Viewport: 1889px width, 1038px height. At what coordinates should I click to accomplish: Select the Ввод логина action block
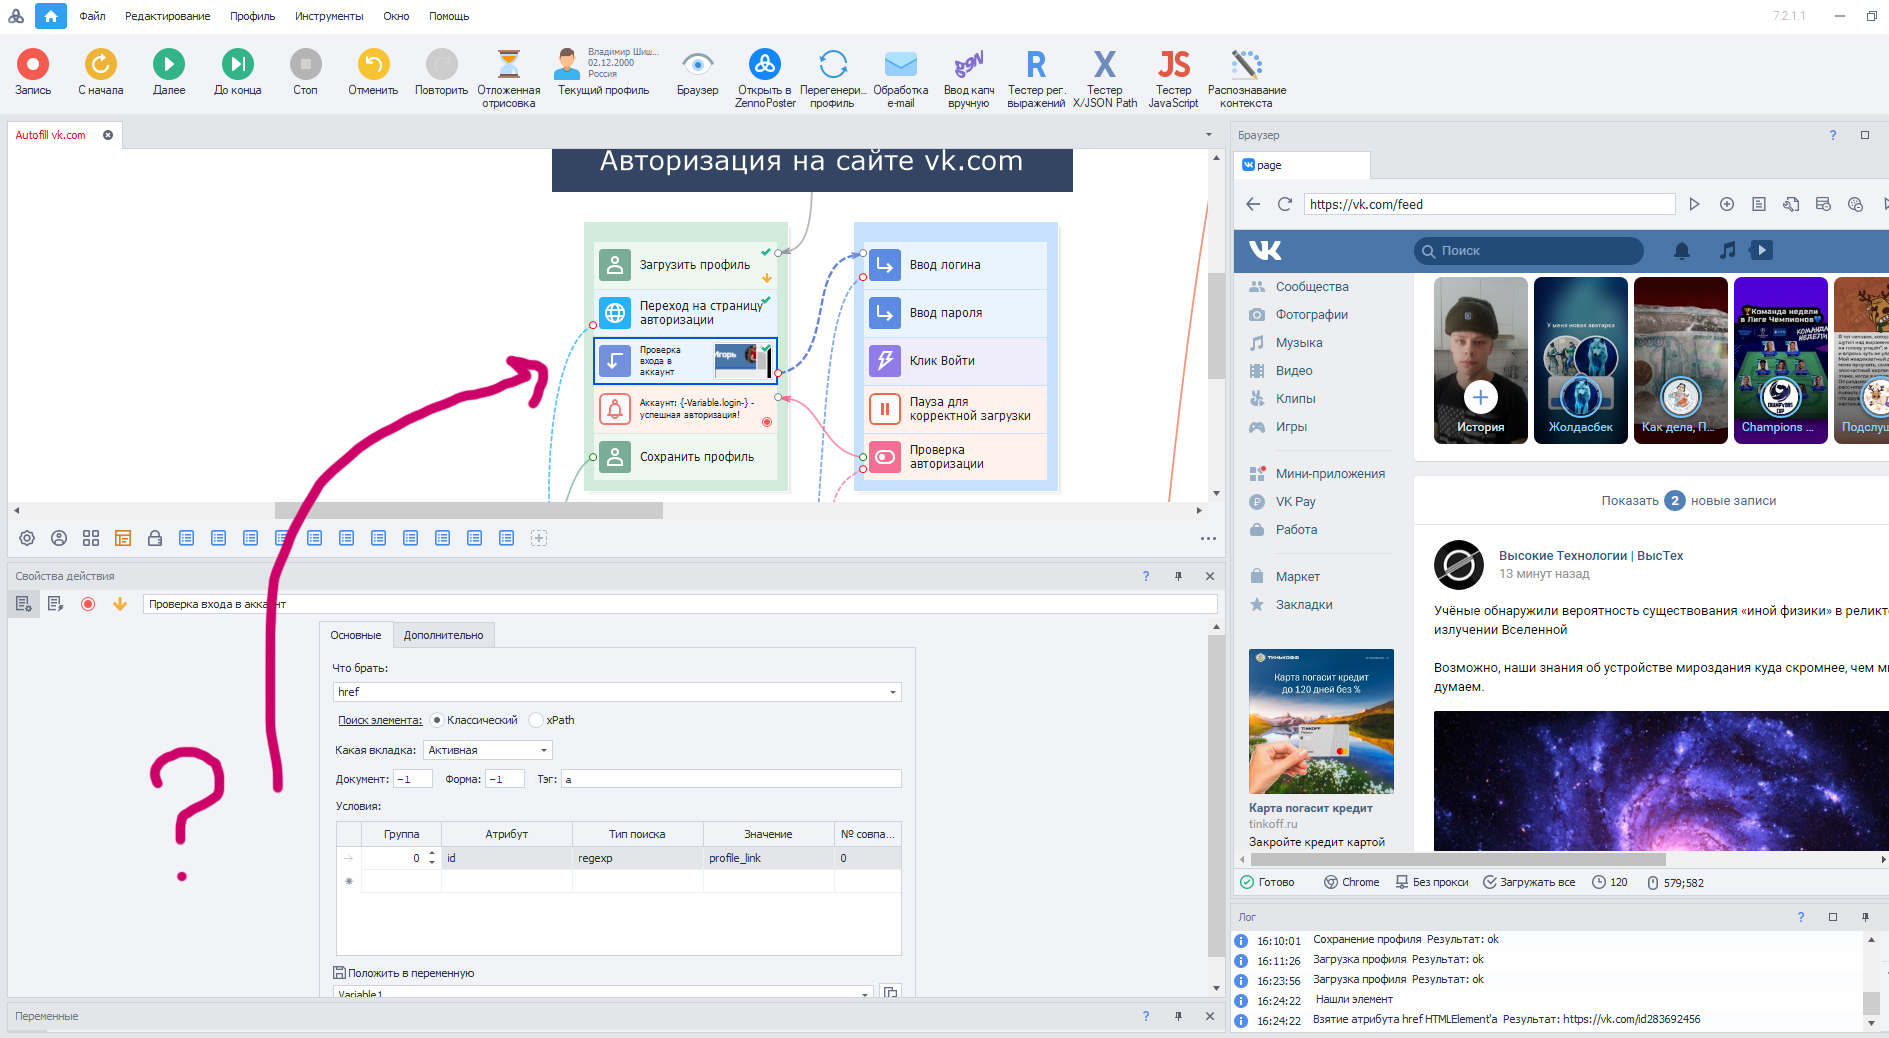coord(956,265)
